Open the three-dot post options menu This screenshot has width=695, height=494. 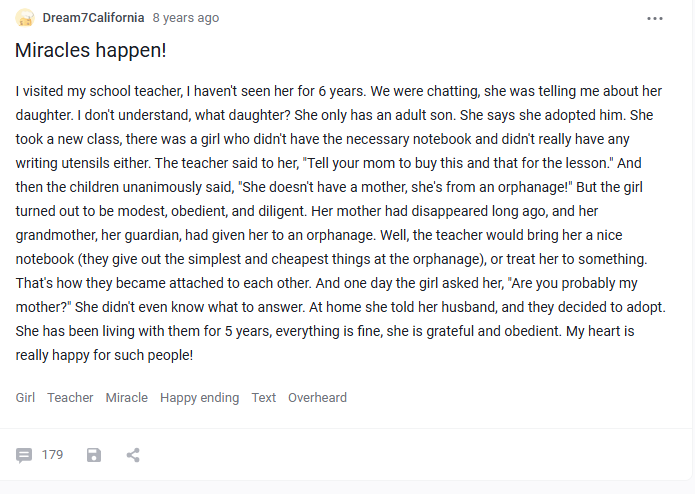point(655,19)
